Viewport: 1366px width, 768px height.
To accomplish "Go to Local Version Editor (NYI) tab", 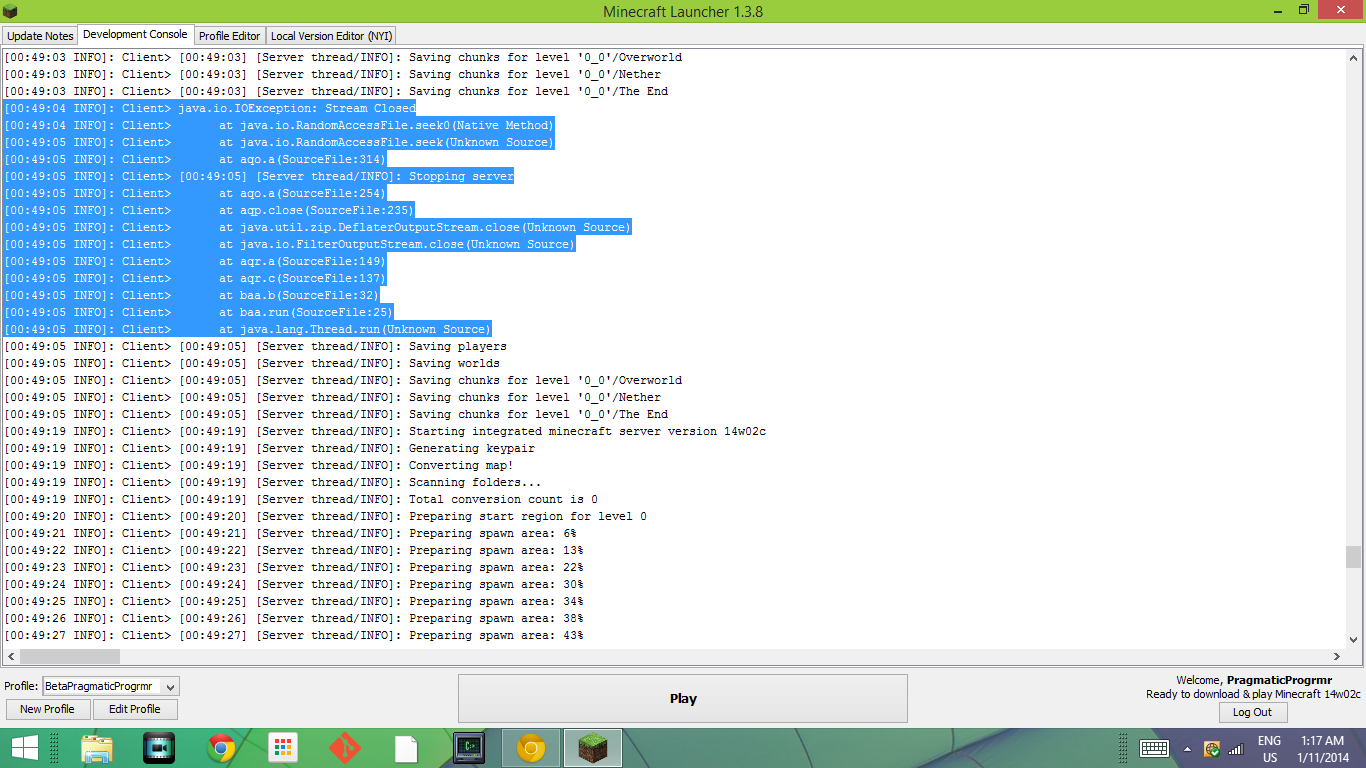I will [x=332, y=36].
